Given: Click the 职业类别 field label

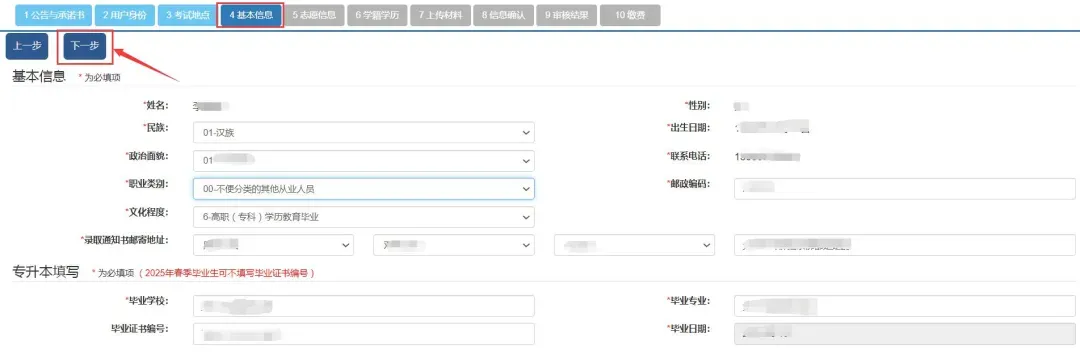Looking at the screenshot, I should click(x=147, y=184).
